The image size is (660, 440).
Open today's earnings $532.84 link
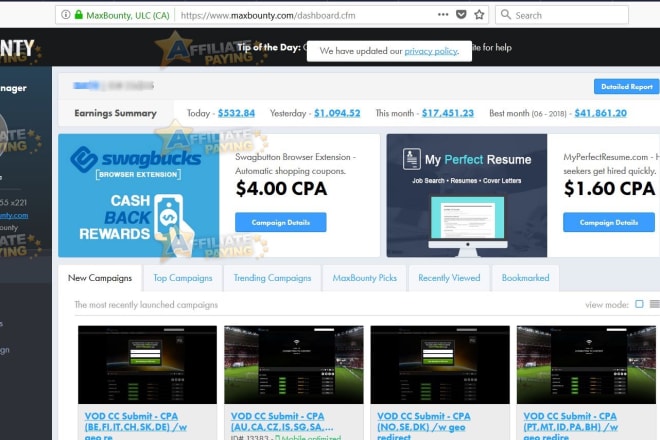click(236, 113)
